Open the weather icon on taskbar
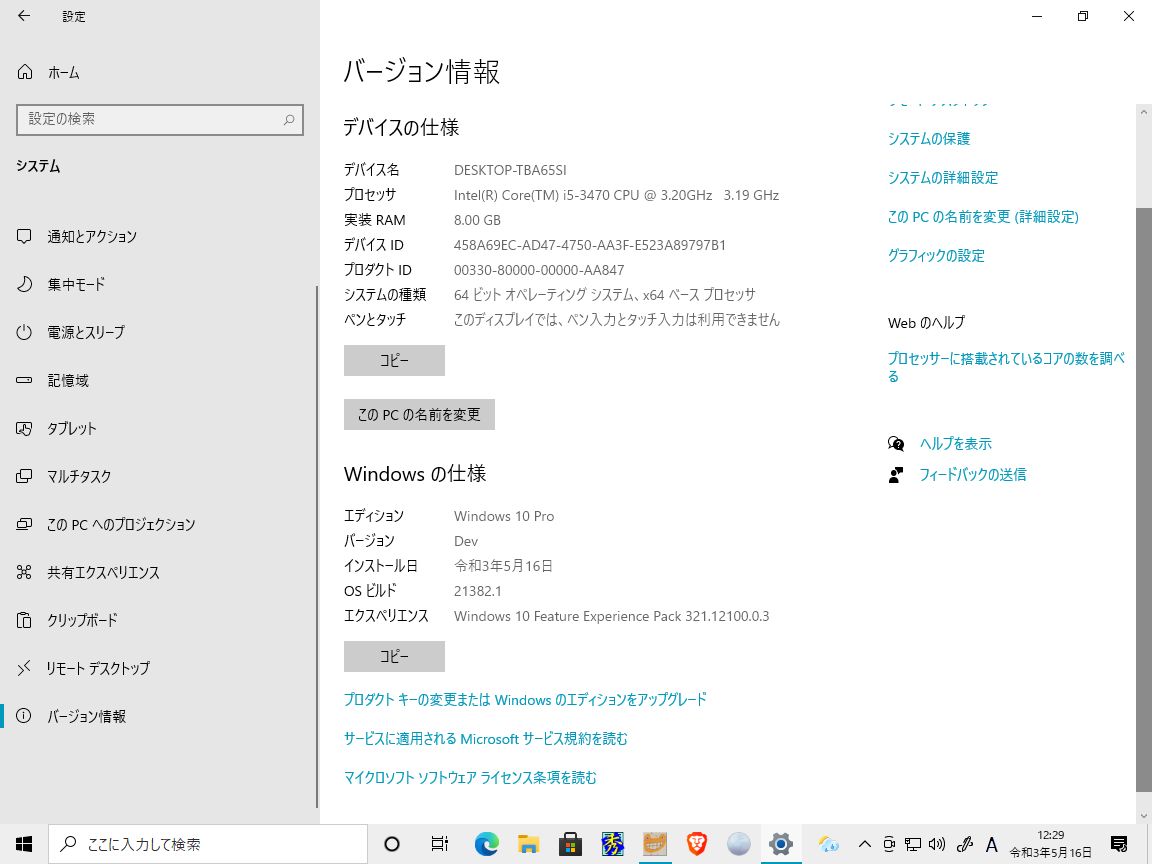 click(829, 844)
